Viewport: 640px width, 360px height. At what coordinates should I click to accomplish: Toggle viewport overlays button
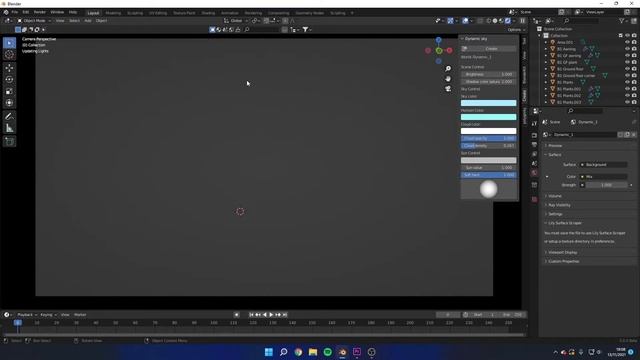(x=465, y=20)
